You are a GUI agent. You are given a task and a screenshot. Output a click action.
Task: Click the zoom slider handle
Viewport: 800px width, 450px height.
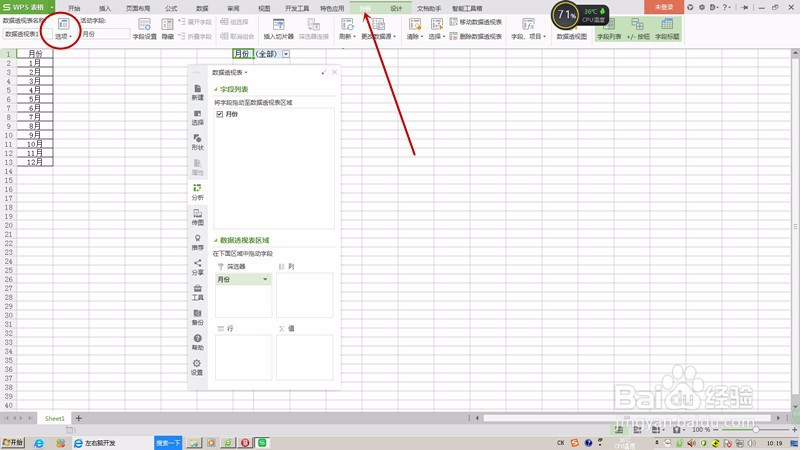756,430
